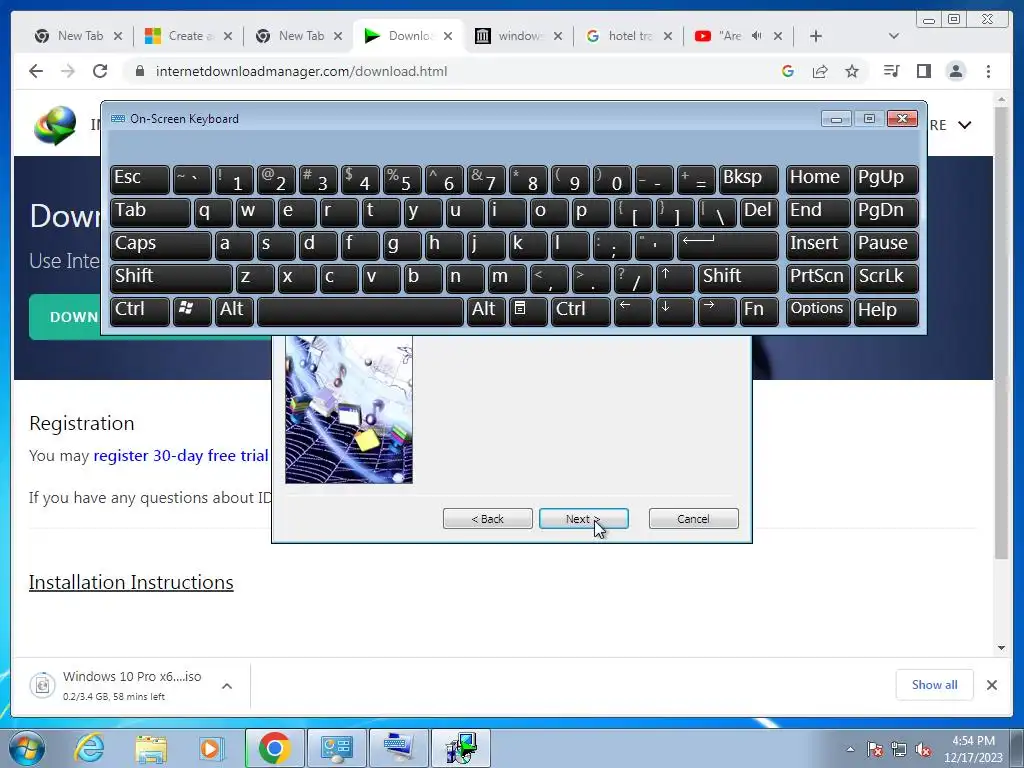Image resolution: width=1024 pixels, height=768 pixels.
Task: Toggle right Alt key on keyboard
Action: click(486, 310)
